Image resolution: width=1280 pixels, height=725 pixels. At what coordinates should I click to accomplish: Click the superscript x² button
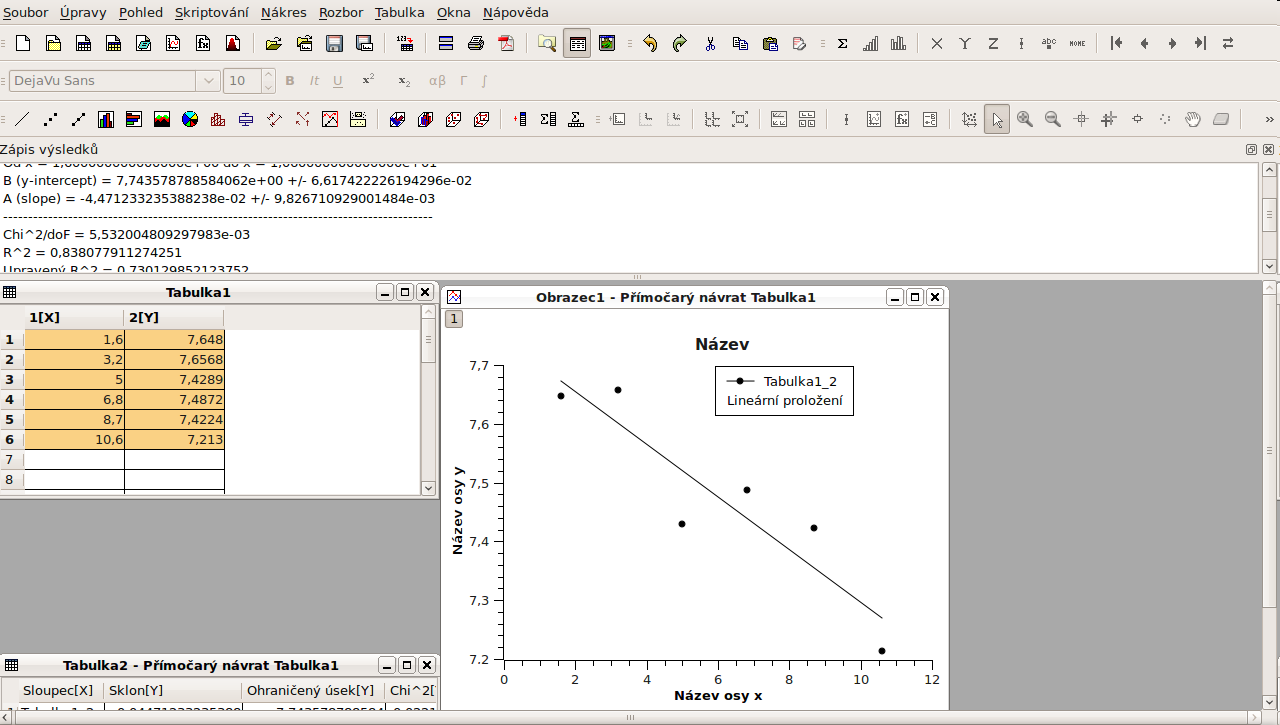click(368, 80)
